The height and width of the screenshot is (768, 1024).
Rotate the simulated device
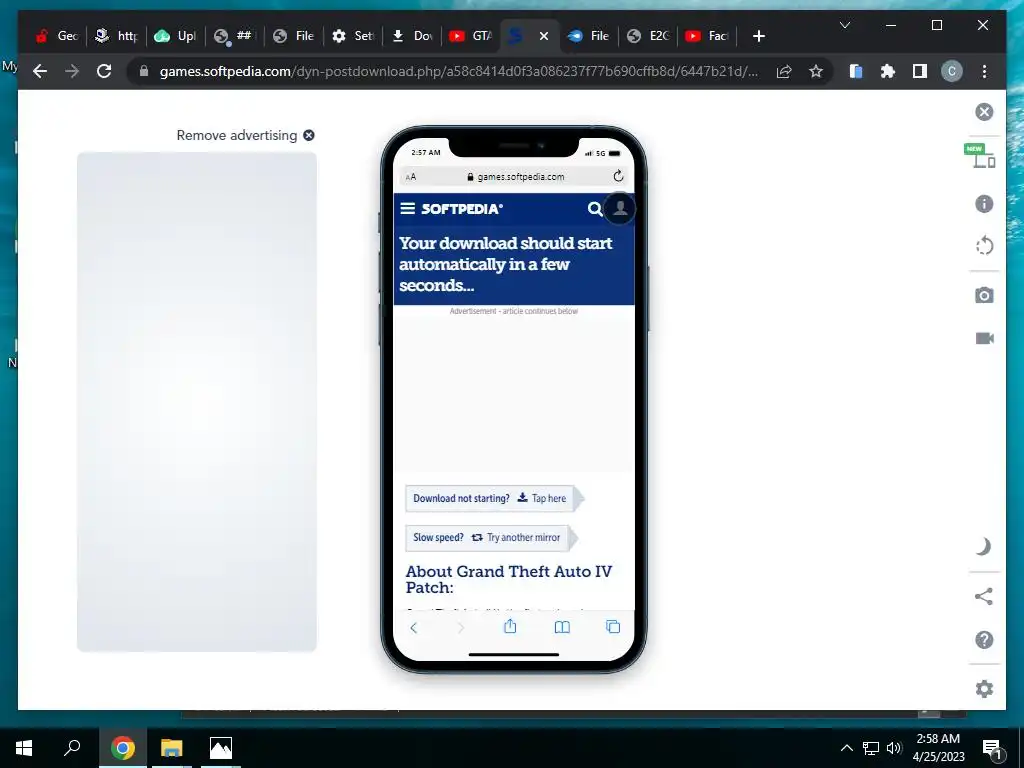984,246
